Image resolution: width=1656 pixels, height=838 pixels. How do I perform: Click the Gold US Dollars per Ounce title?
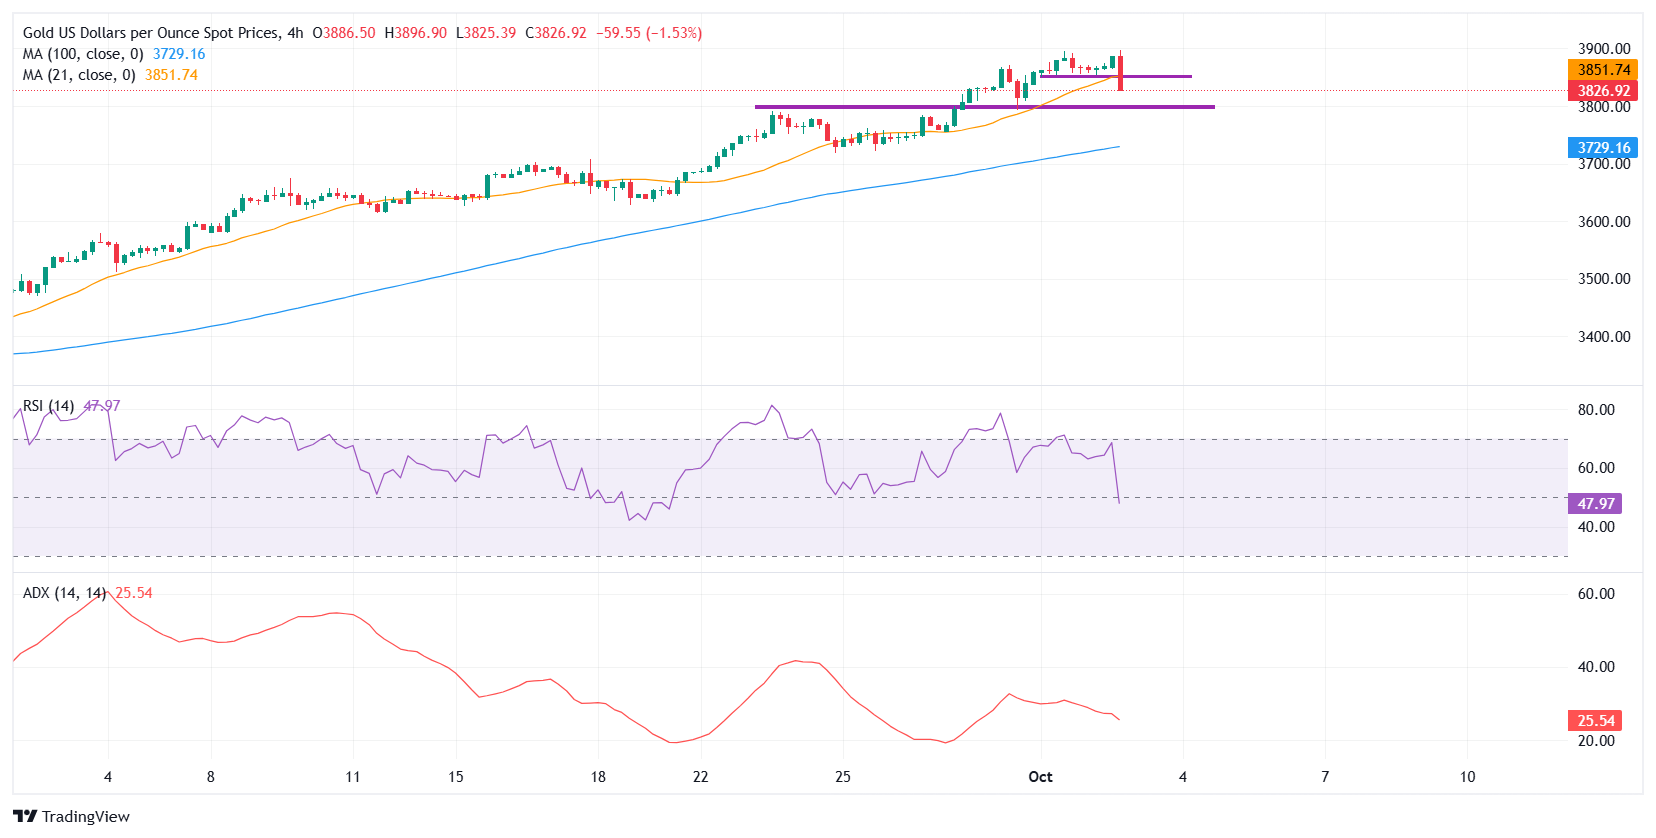click(150, 33)
